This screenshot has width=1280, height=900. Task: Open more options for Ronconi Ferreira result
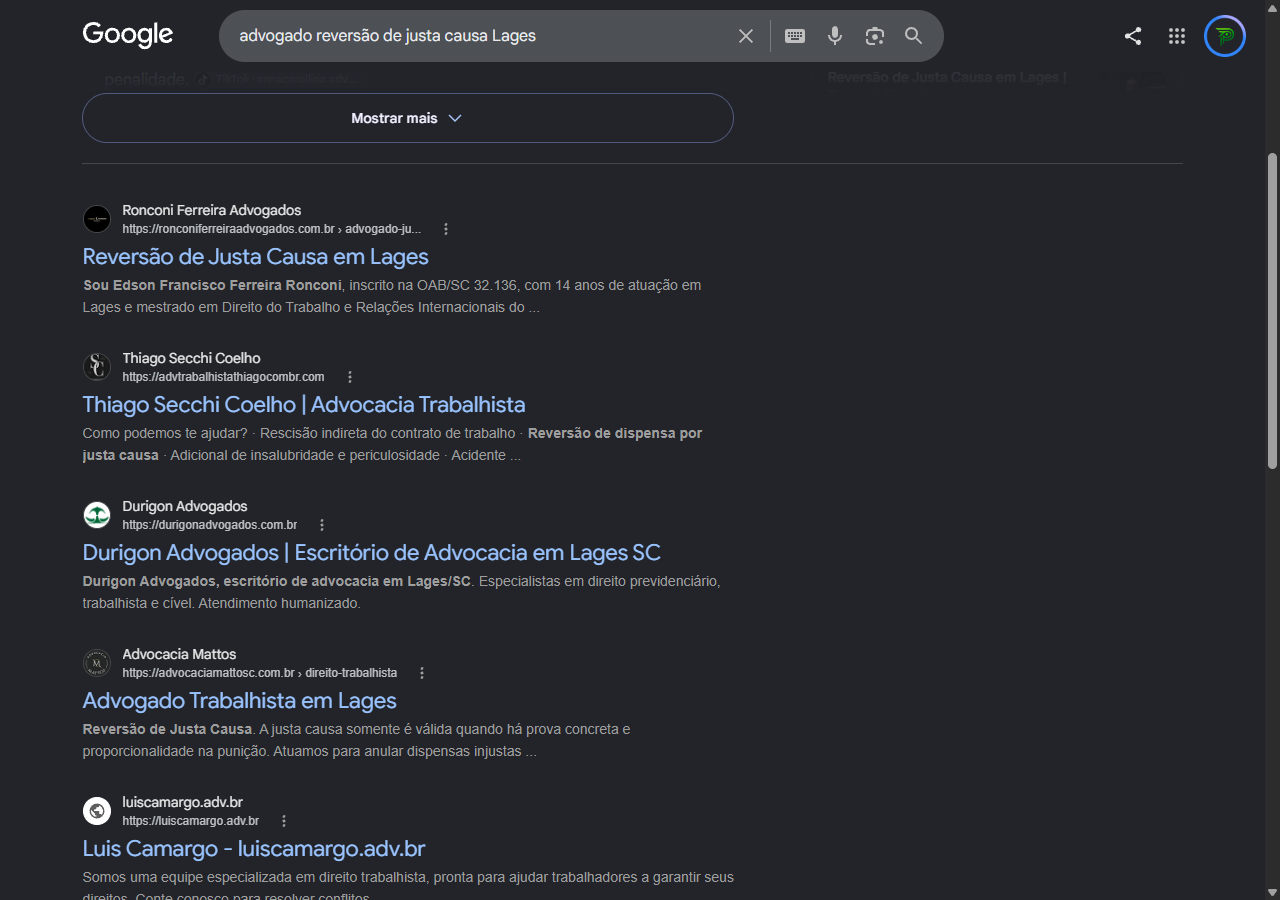click(x=446, y=229)
